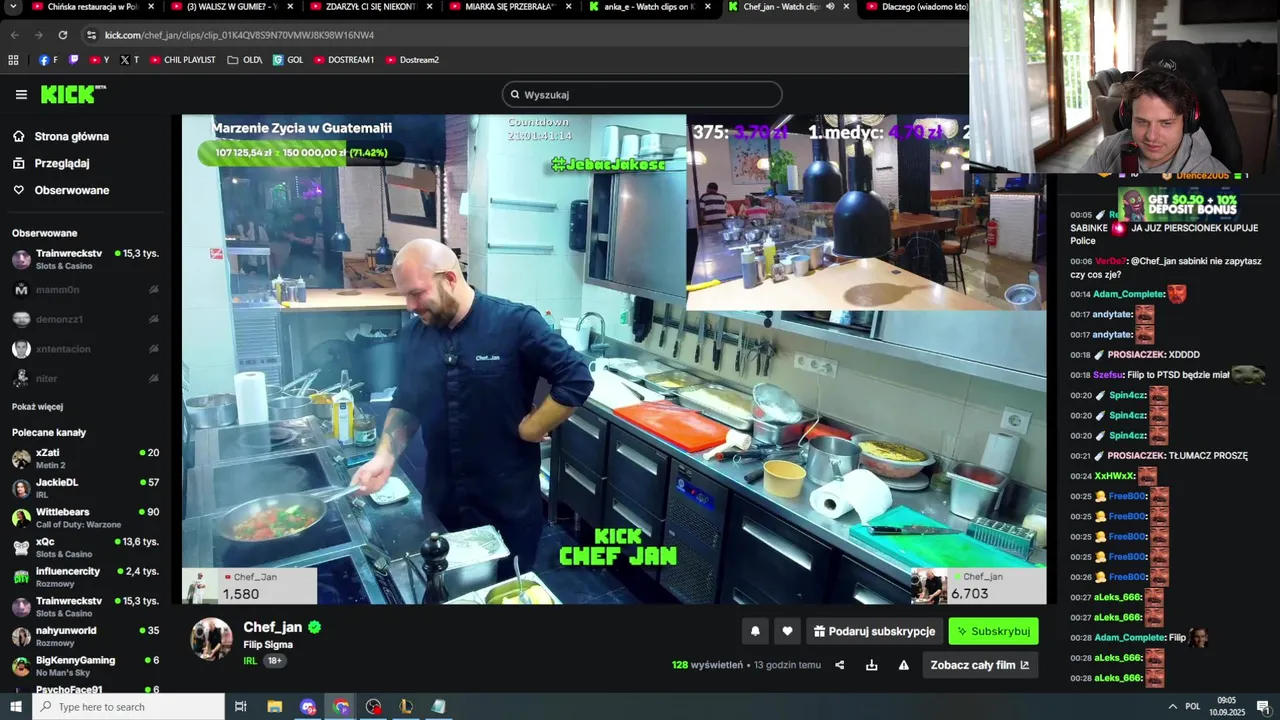Click offline channel xntentacion
The image size is (1280, 720).
(85, 349)
